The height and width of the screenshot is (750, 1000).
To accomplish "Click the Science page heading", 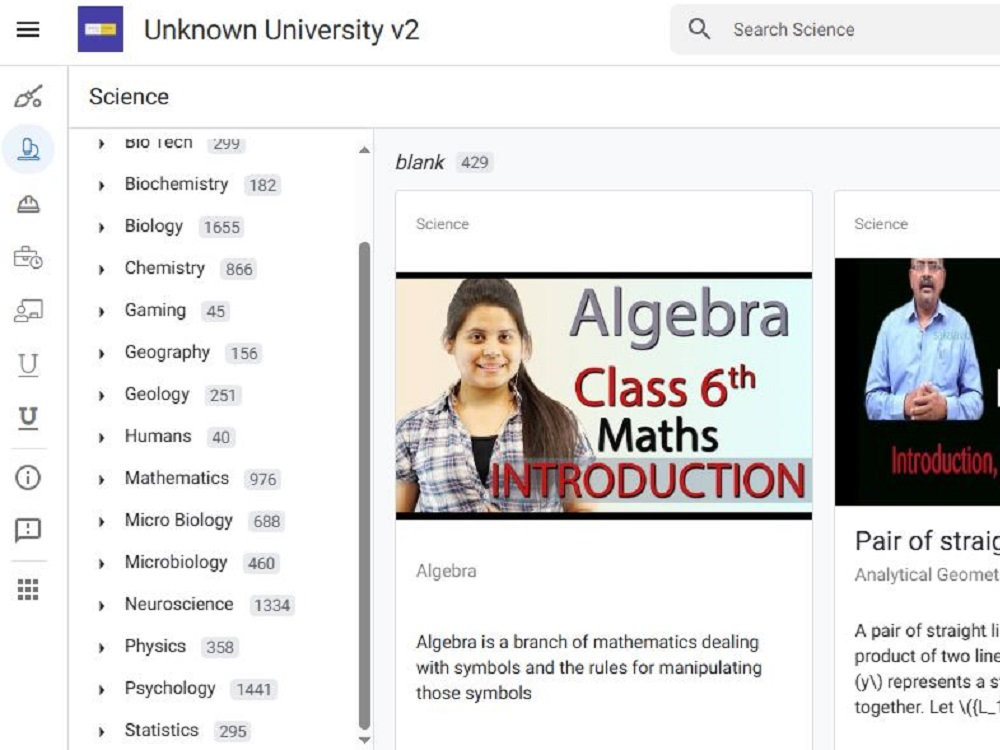I will [129, 97].
